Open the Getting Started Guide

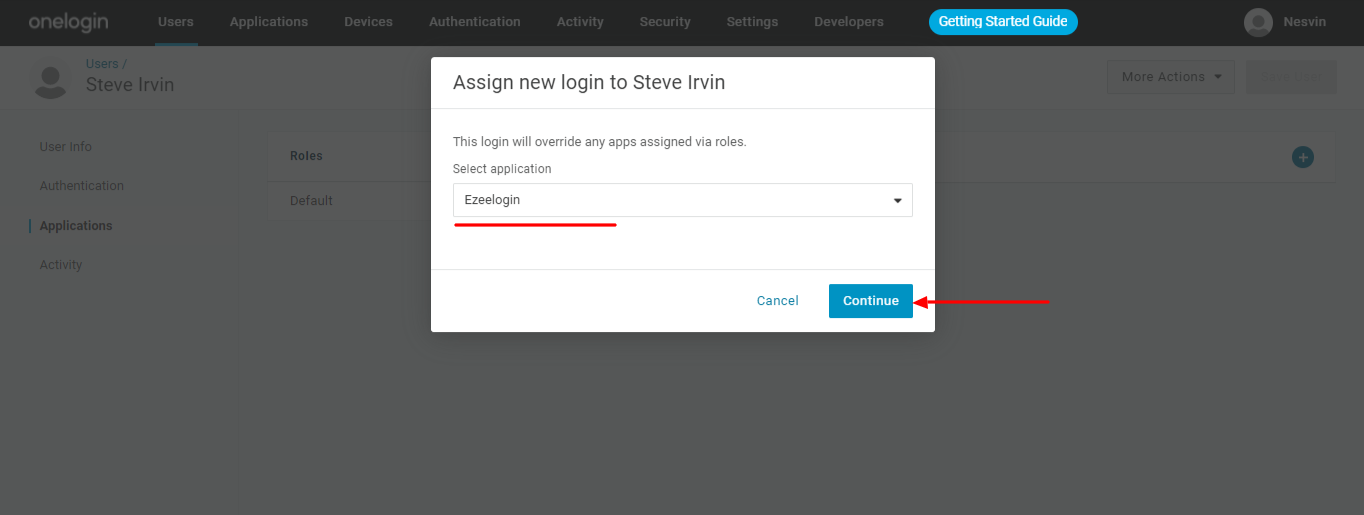(1003, 22)
